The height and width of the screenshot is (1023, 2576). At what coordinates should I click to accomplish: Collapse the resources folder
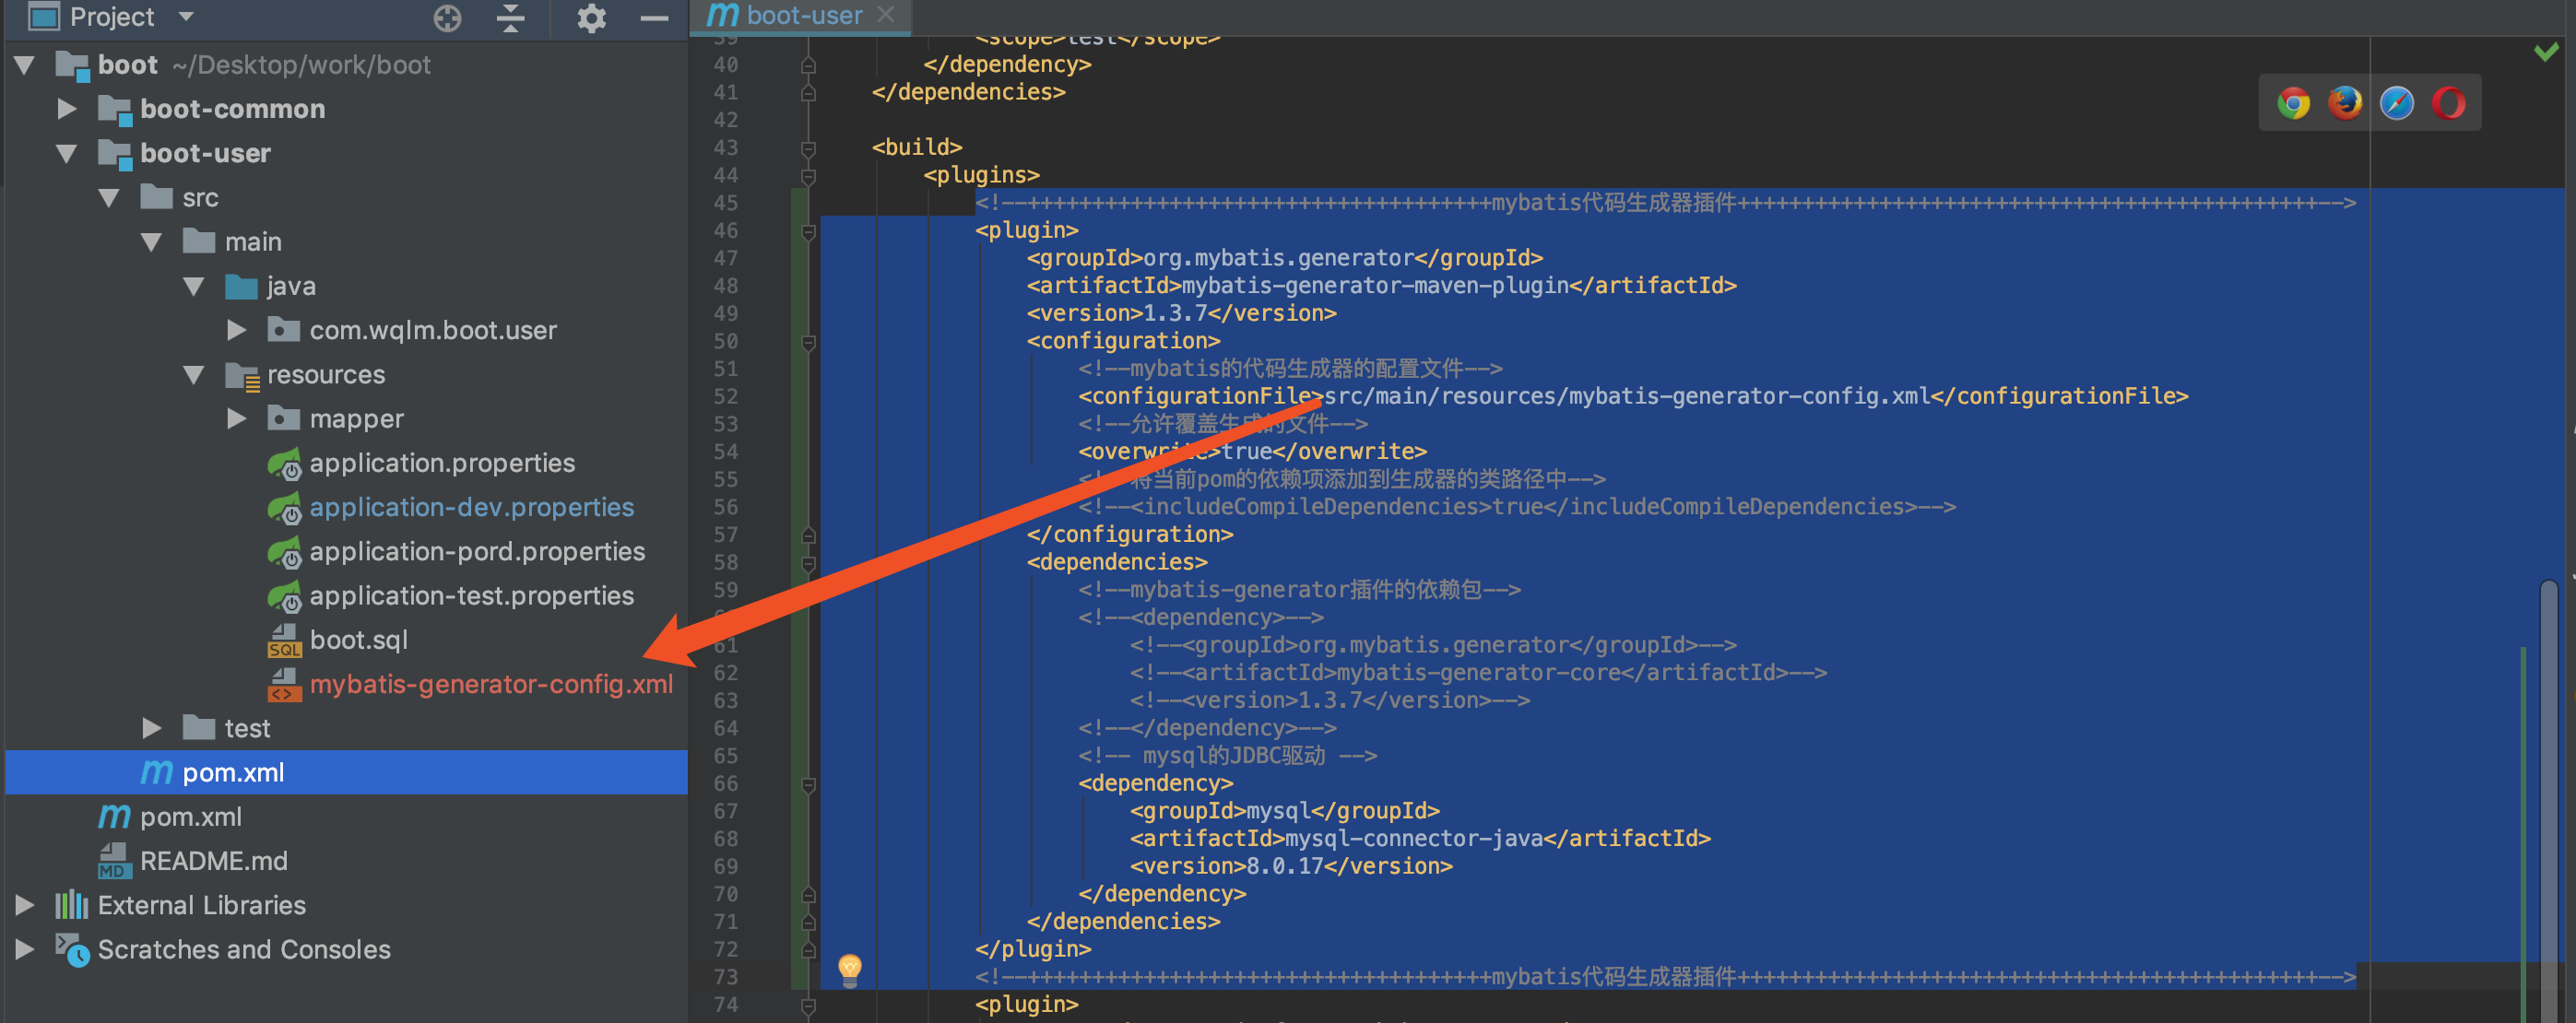coord(194,374)
